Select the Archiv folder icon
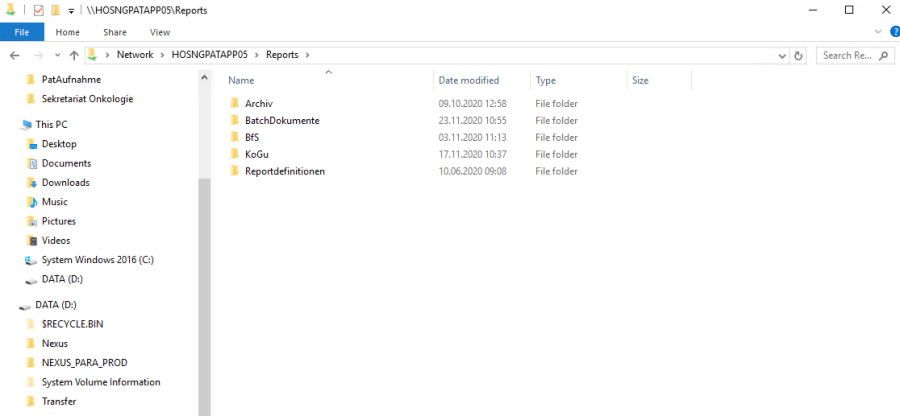This screenshot has height=416, width=900. tap(234, 103)
